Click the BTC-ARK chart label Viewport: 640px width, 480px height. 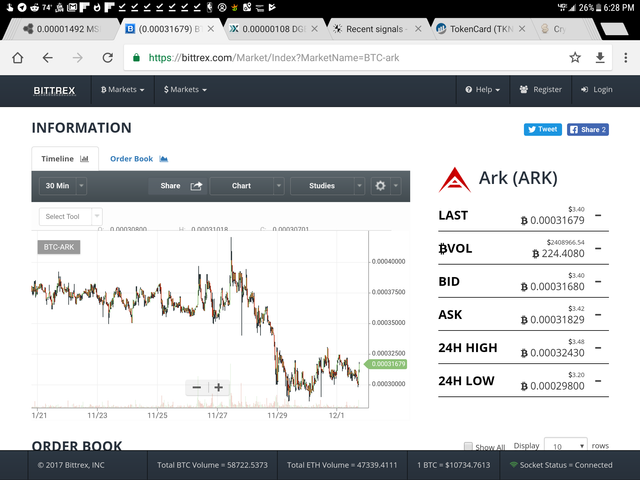click(x=59, y=247)
